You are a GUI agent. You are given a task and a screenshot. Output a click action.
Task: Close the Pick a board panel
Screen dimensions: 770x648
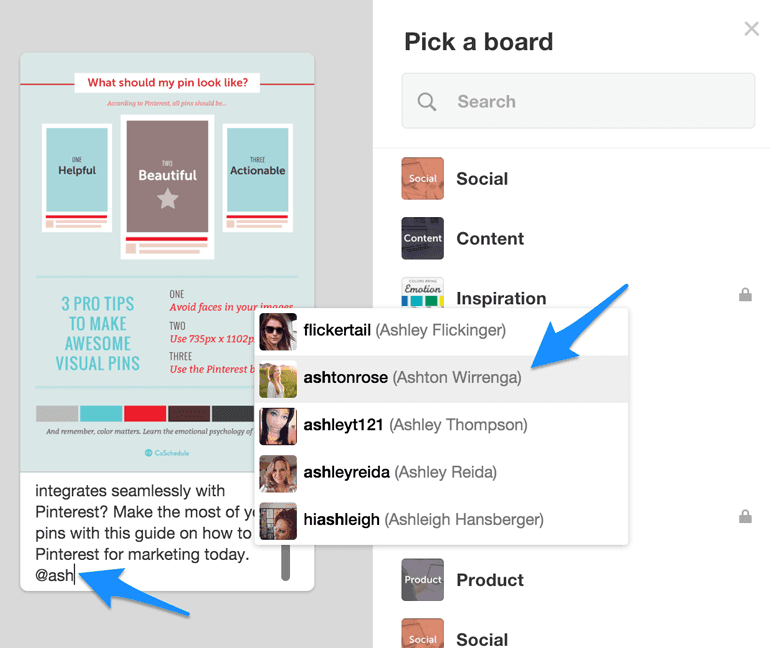751,29
